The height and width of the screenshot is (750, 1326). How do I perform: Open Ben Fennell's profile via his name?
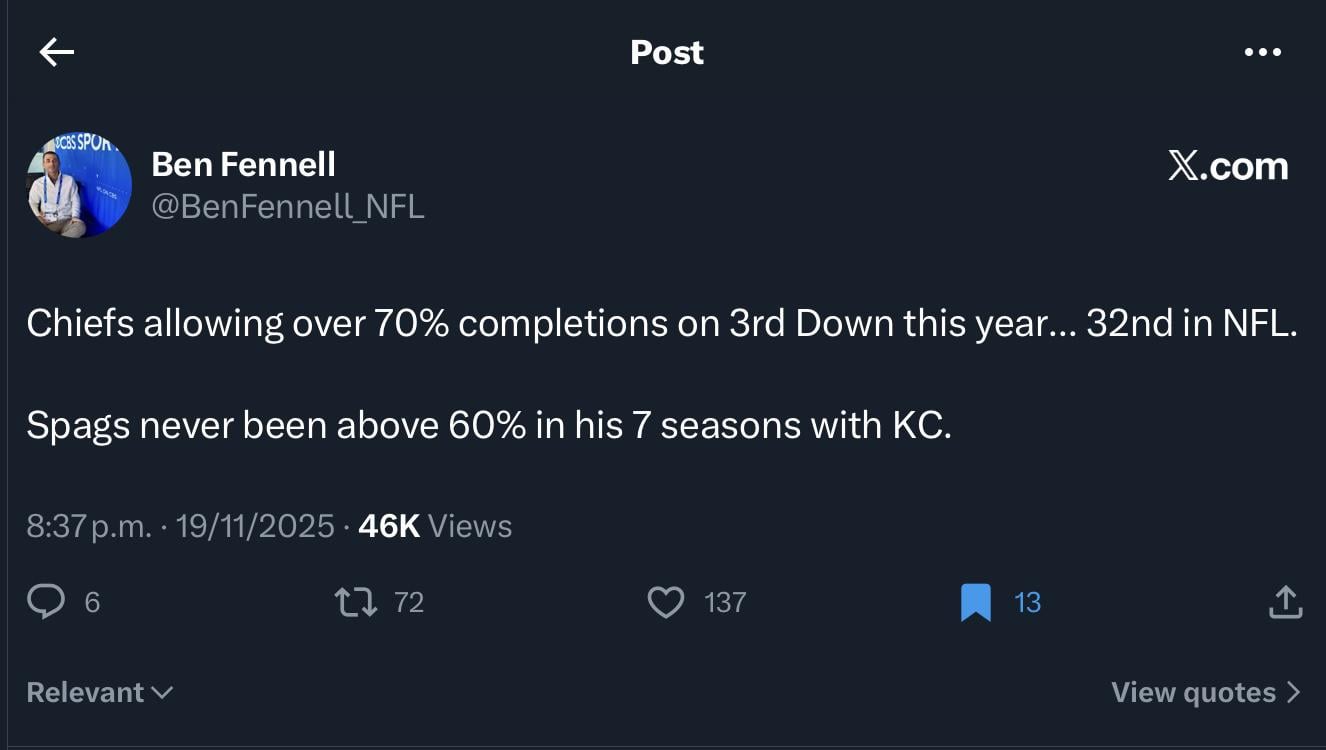[243, 163]
